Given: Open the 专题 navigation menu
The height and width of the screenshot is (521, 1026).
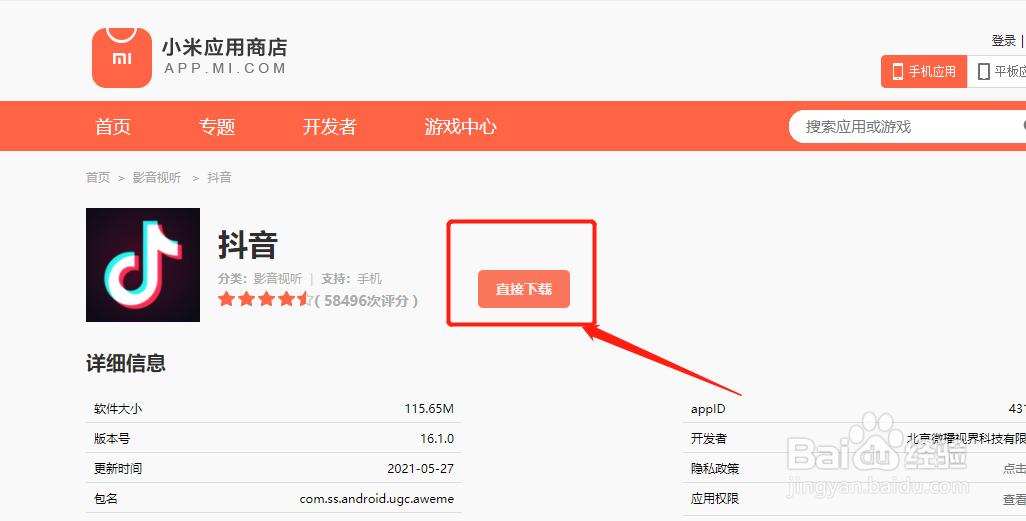Looking at the screenshot, I should point(217,126).
